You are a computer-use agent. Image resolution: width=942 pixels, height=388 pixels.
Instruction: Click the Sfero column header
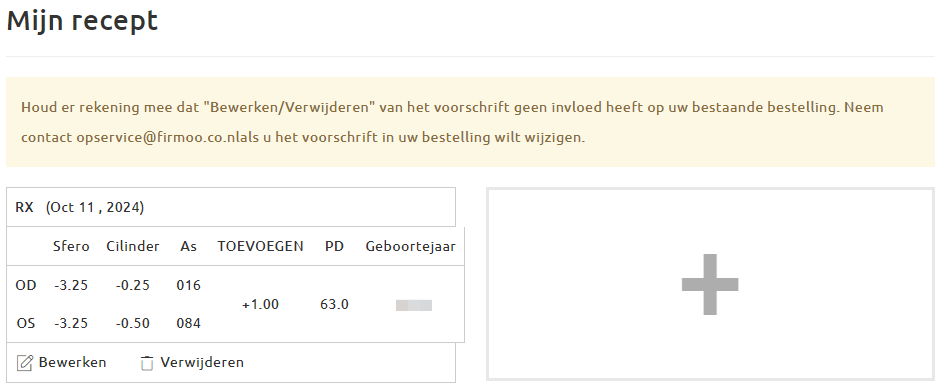tap(71, 246)
